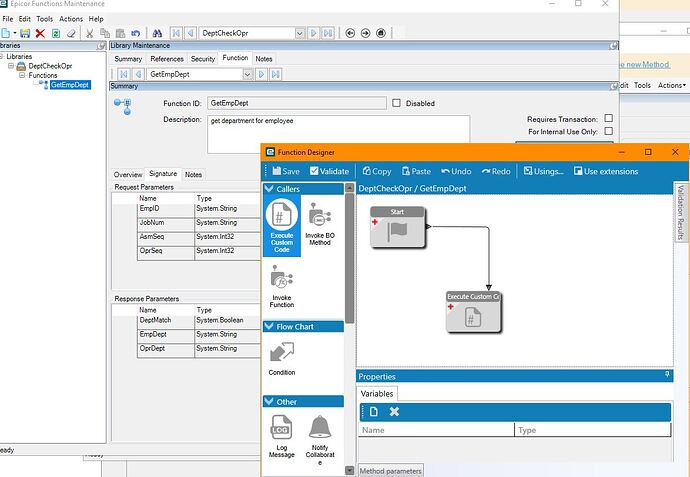Viewport: 690px width, 477px height.
Task: Click Save in Function Designer
Action: [x=286, y=171]
